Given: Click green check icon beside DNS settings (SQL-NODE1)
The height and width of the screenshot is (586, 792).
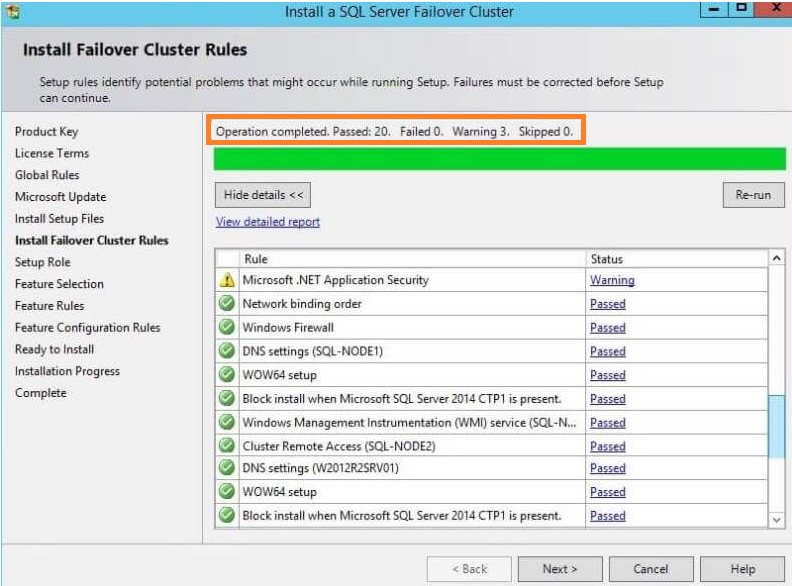Looking at the screenshot, I should [x=227, y=351].
